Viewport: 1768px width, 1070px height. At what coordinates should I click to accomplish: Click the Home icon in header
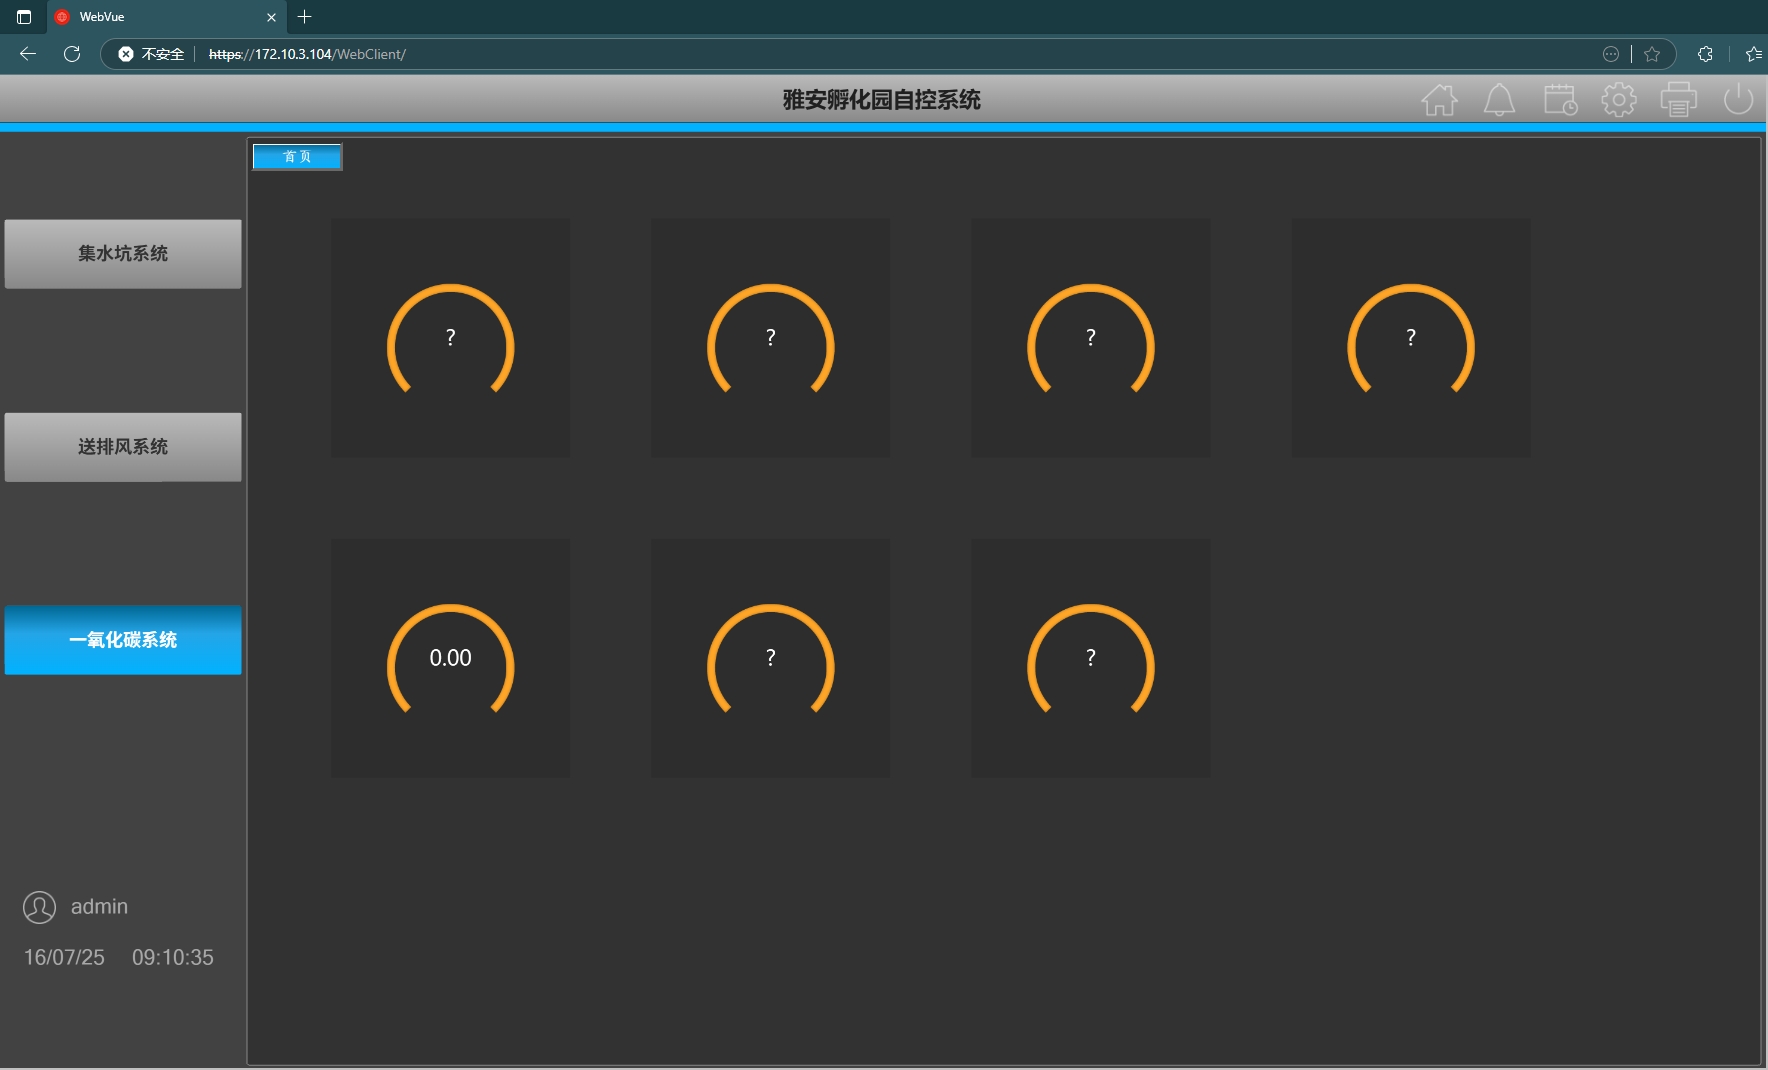[x=1439, y=100]
